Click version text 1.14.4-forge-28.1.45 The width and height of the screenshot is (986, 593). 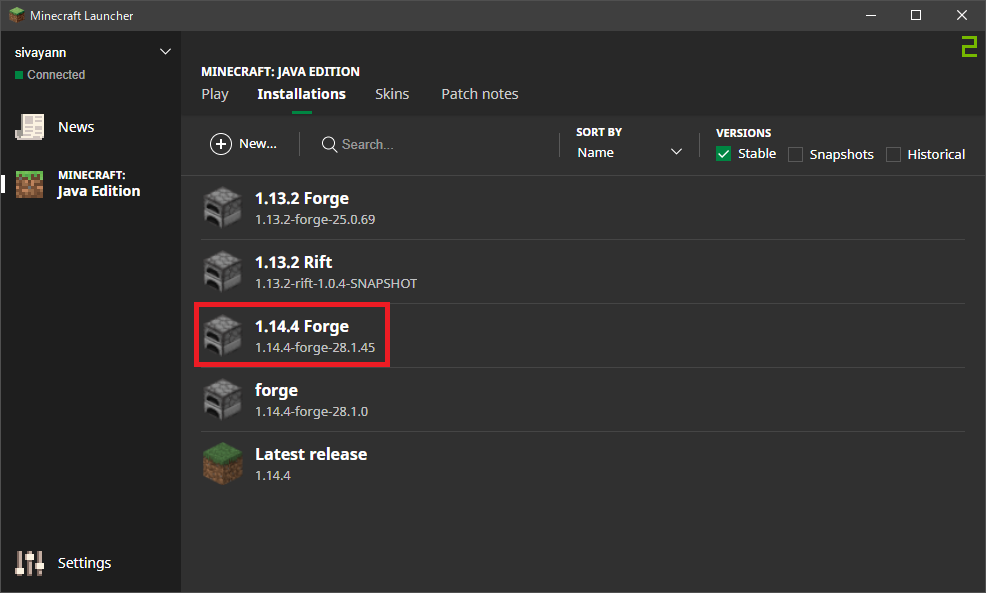tap(315, 348)
